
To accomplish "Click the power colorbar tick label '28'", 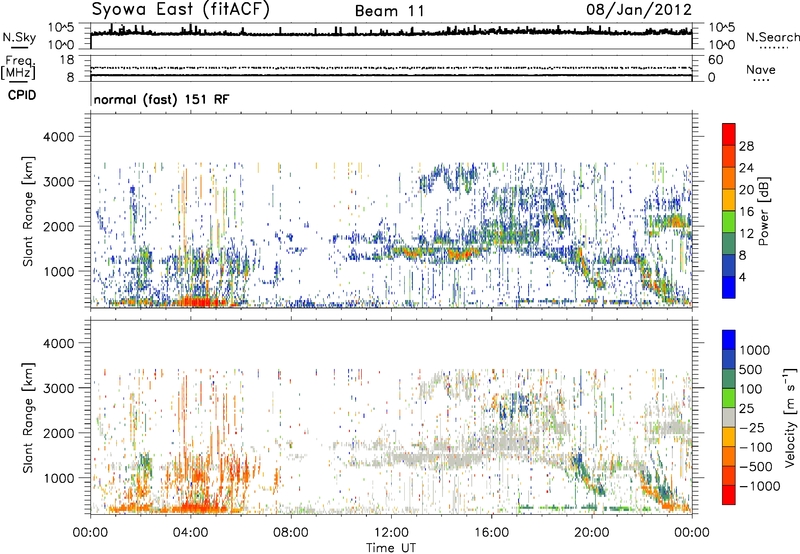I will point(746,146).
